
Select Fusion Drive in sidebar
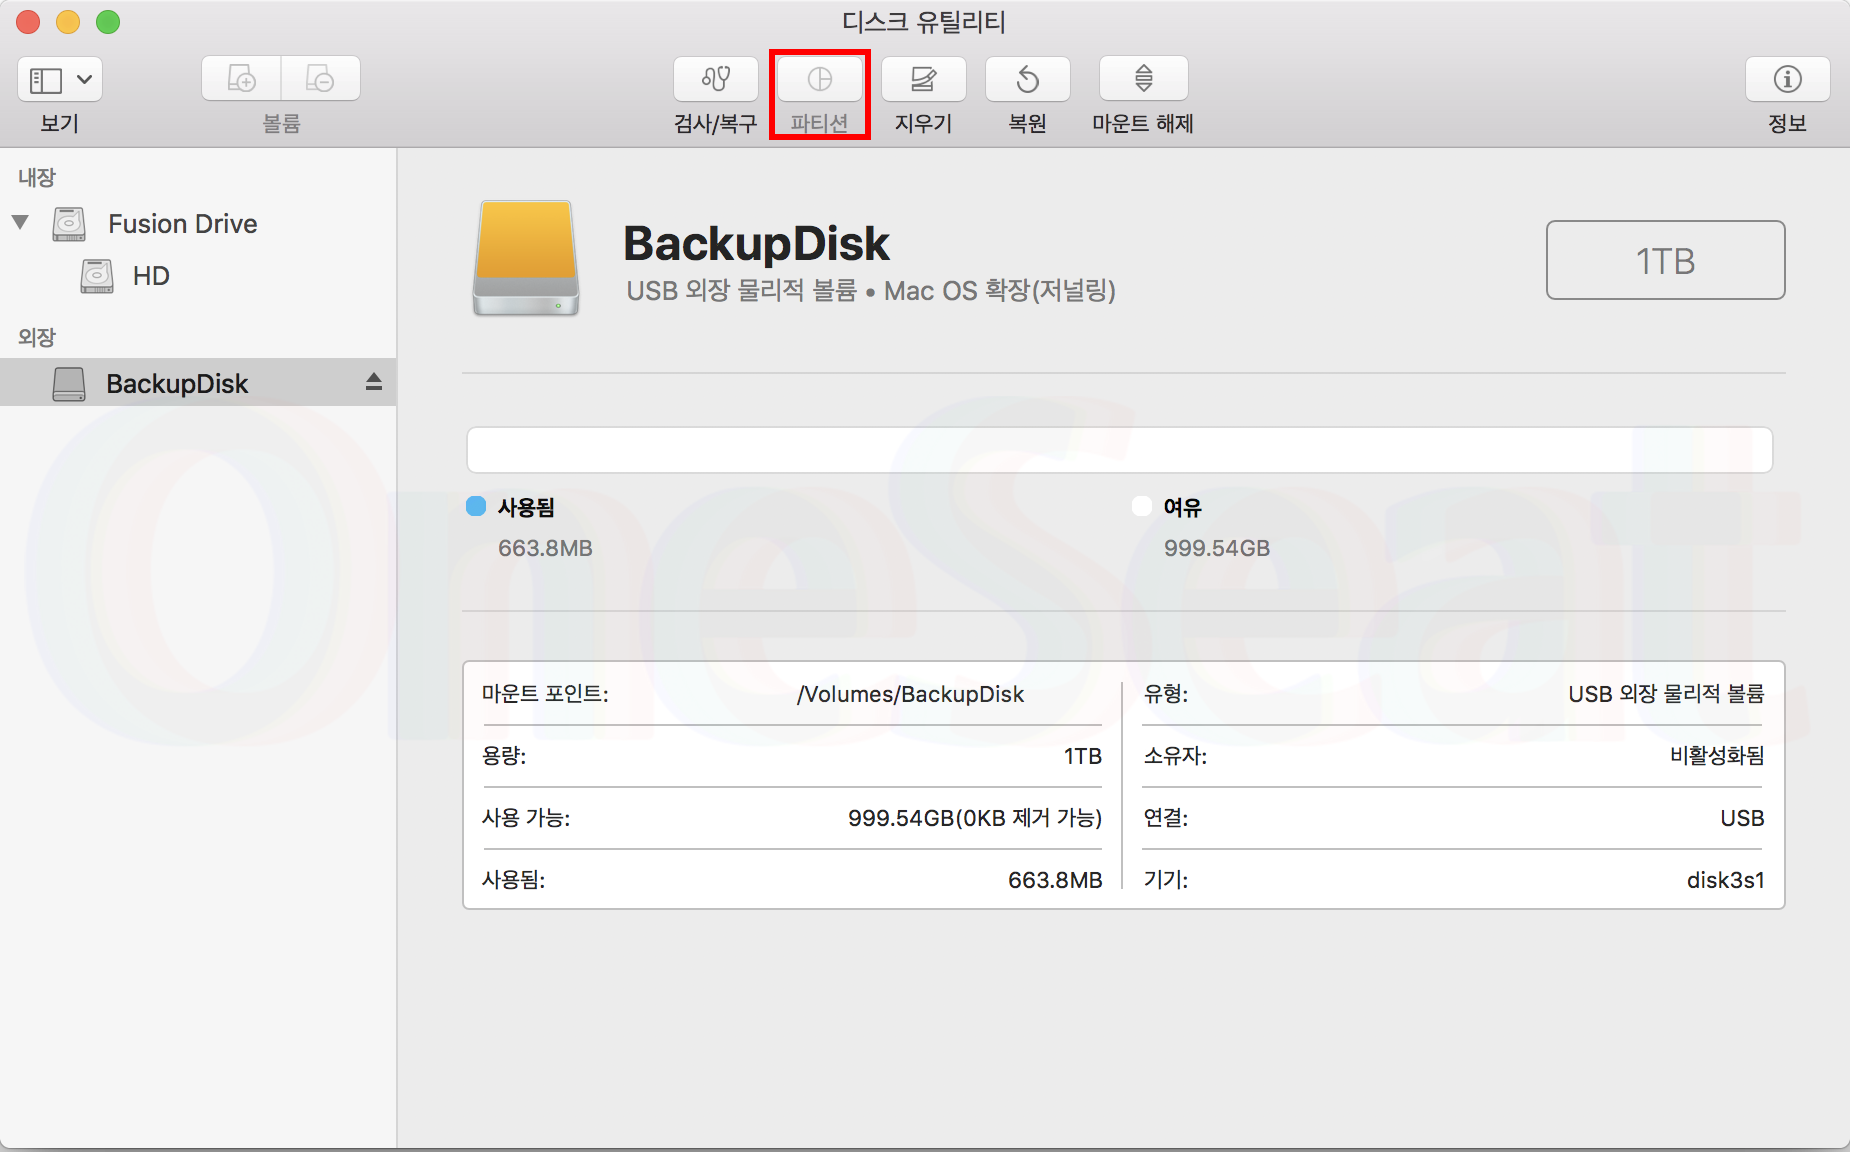(183, 224)
